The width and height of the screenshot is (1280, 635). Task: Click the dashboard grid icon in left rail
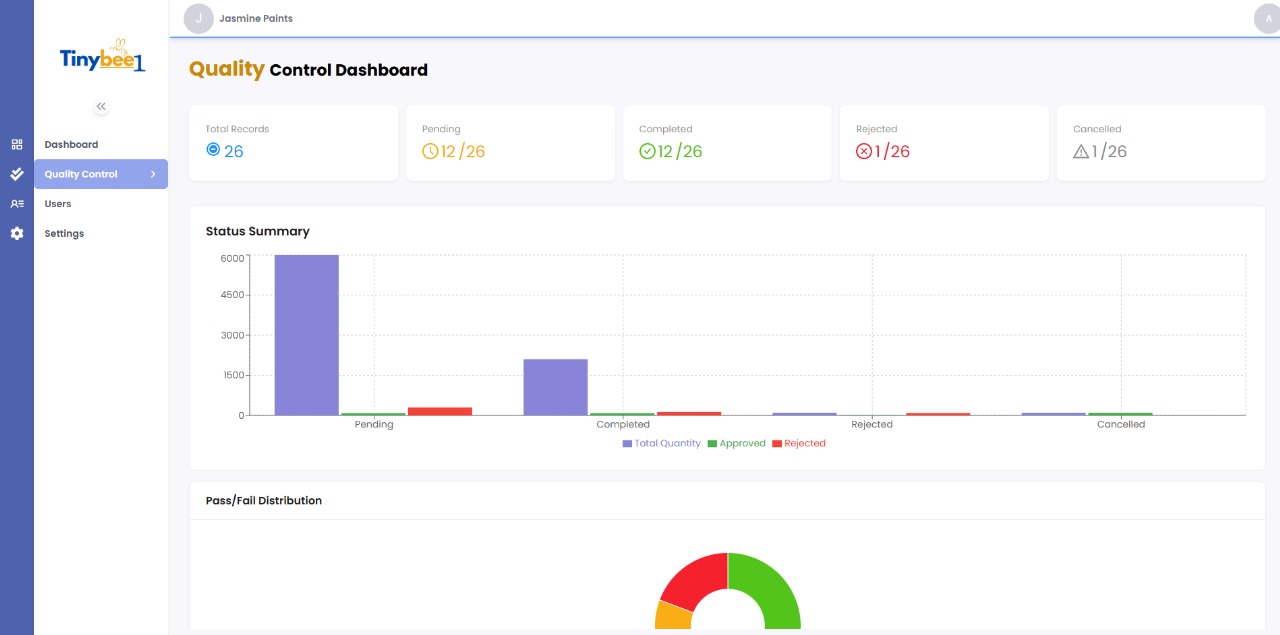[x=17, y=144]
